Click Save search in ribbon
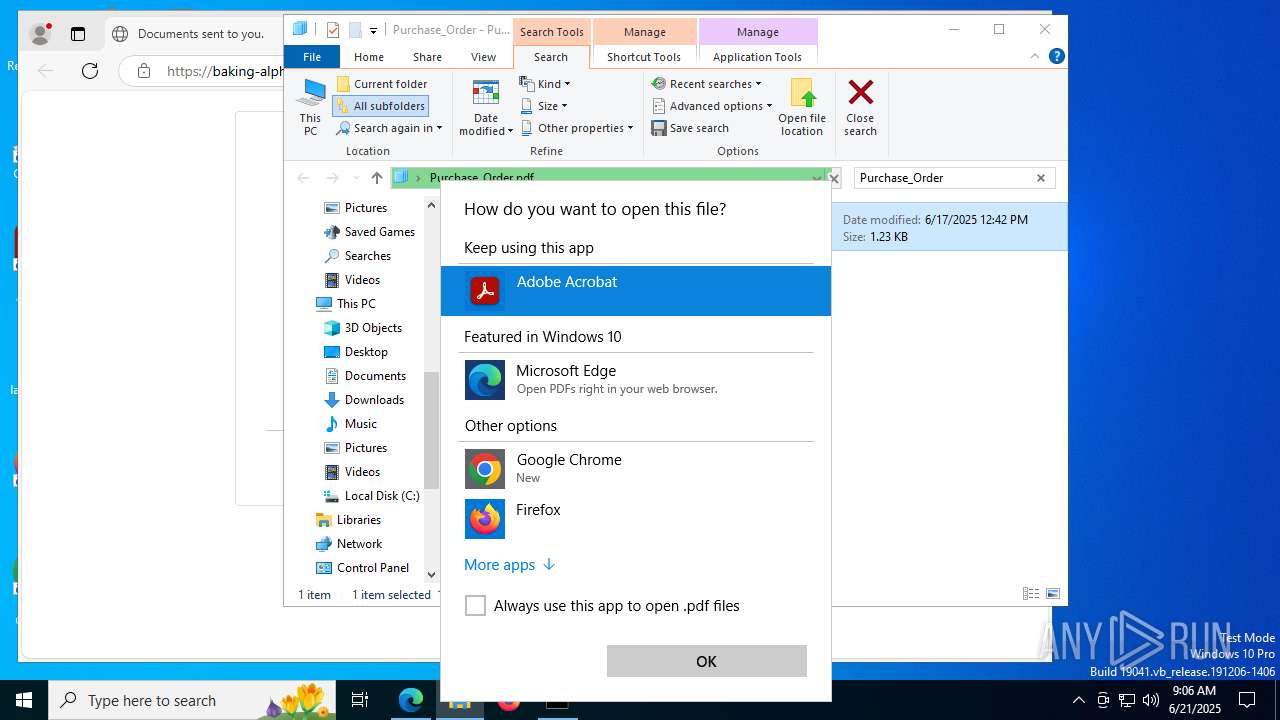Screen dimensions: 1280x720 click(690, 128)
